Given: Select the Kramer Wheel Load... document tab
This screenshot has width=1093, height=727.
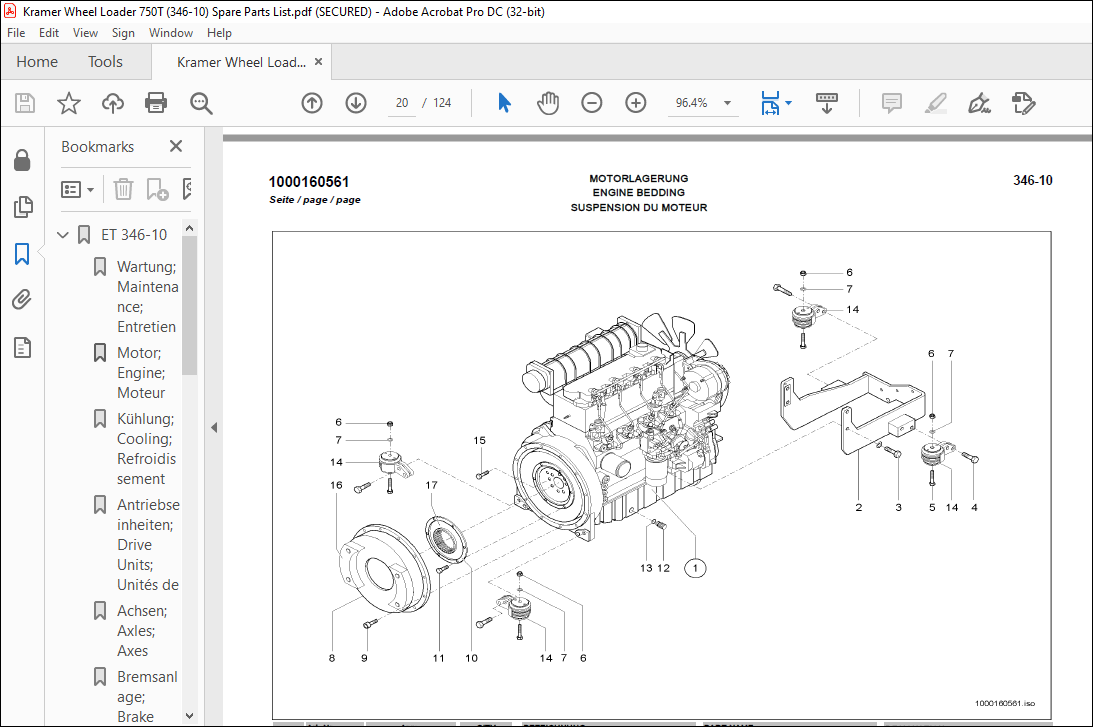Looking at the screenshot, I should click(241, 62).
